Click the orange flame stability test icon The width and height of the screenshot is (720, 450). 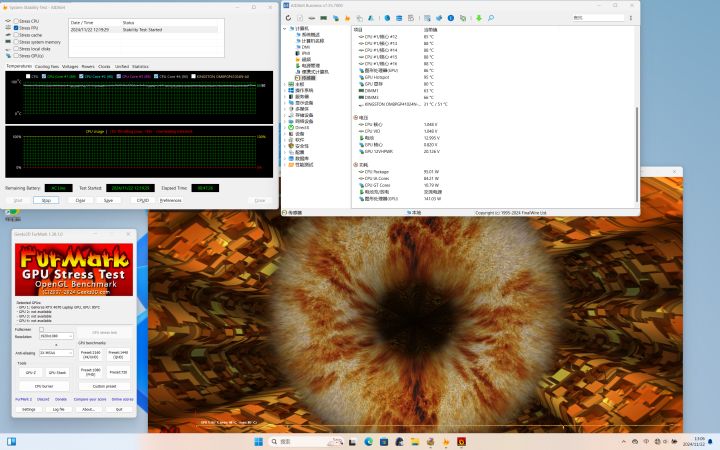coord(347,18)
